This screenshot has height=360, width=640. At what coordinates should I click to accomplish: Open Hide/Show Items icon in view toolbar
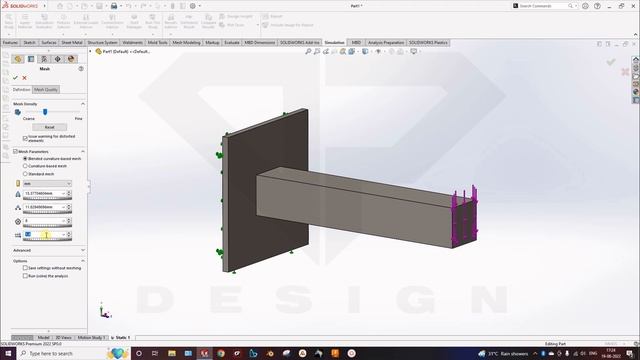click(x=378, y=51)
